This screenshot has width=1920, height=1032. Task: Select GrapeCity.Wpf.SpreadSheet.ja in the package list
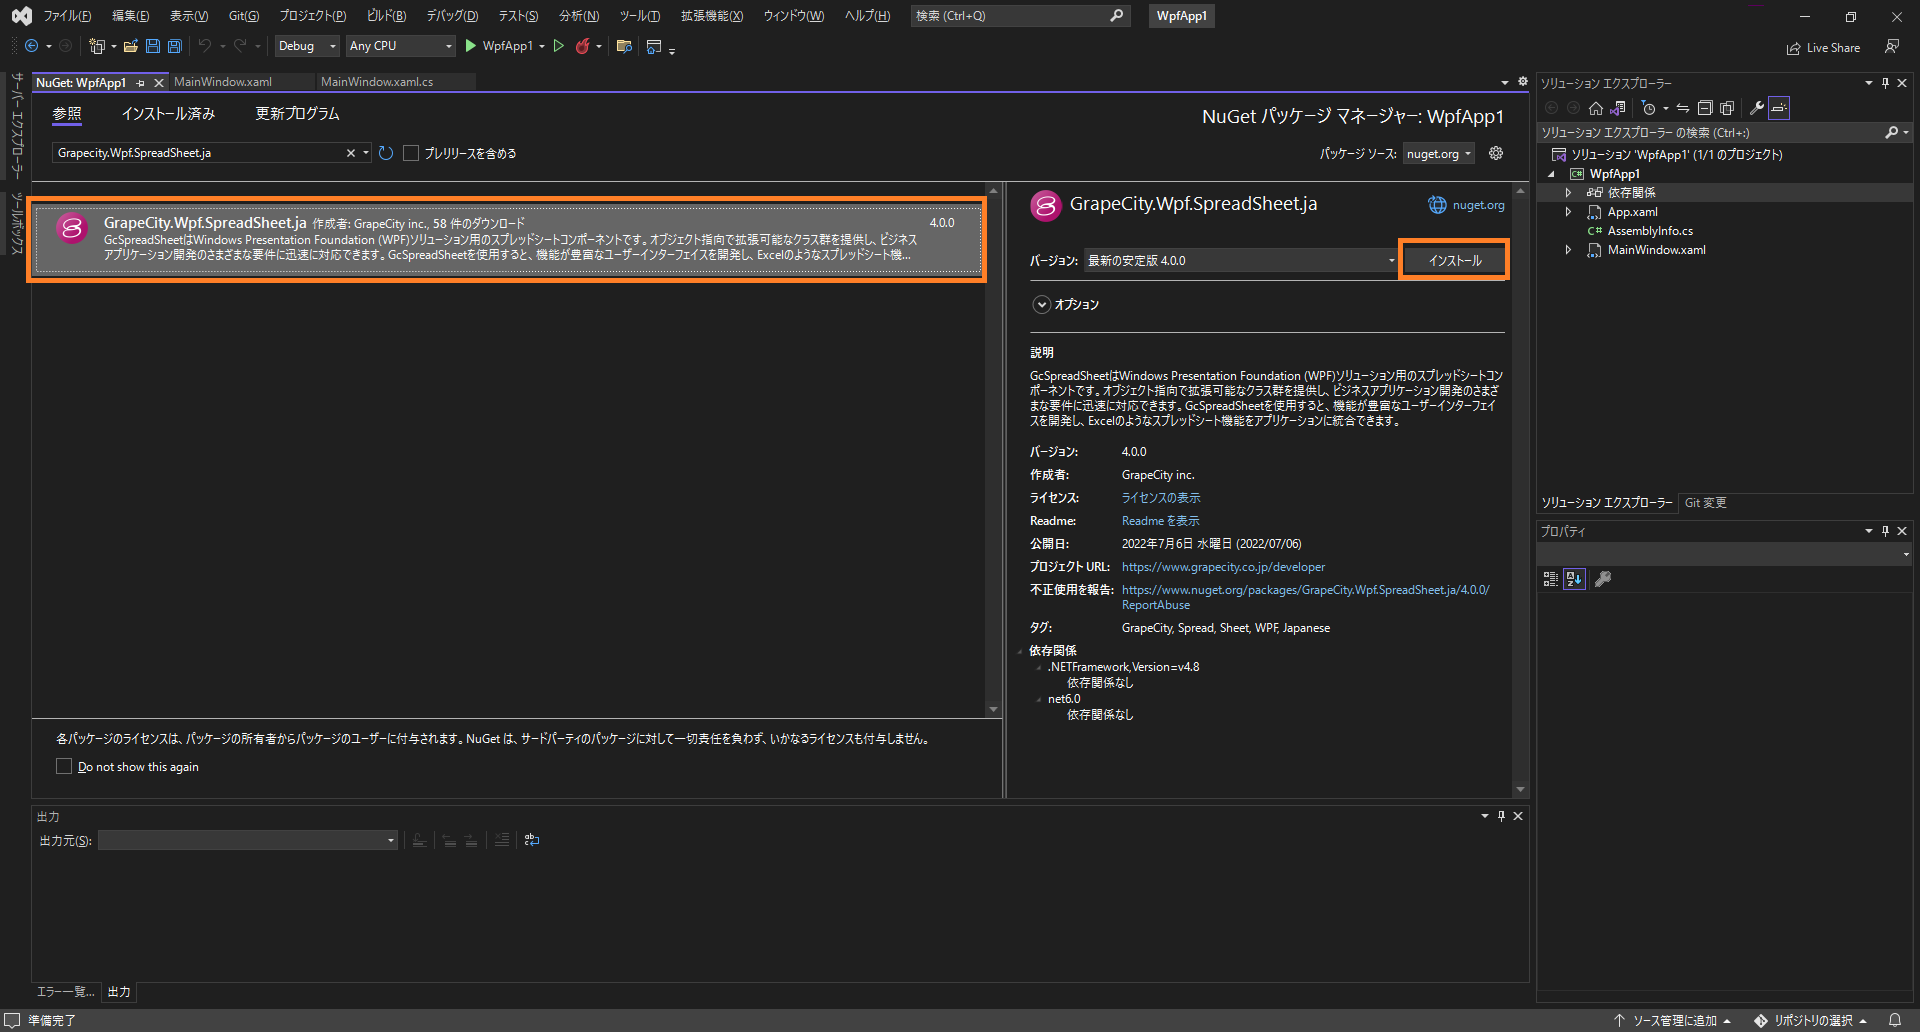point(507,240)
